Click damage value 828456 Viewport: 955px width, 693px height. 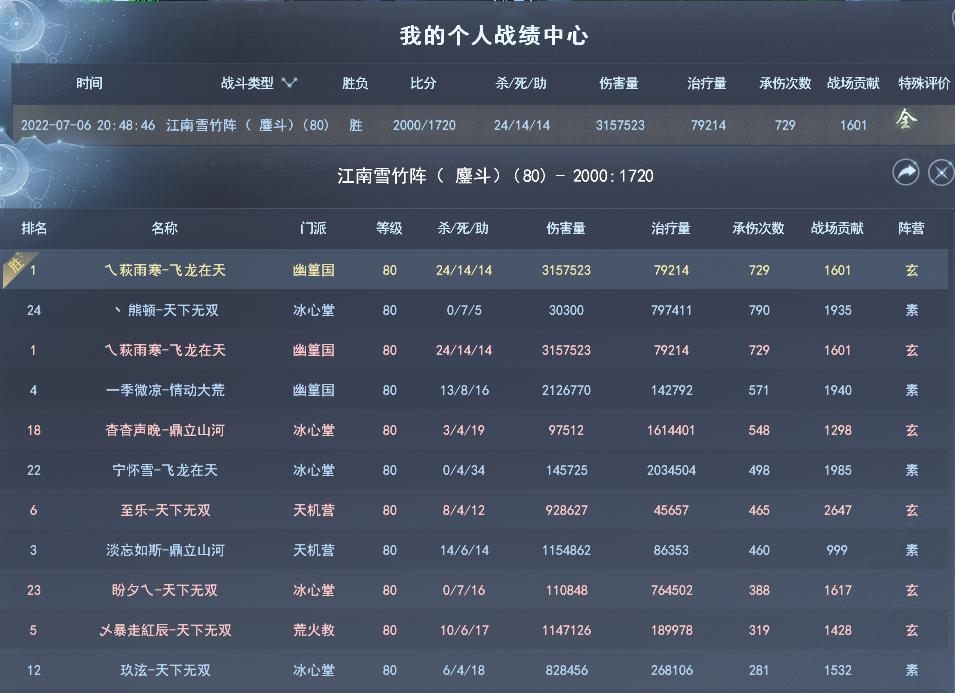click(x=566, y=670)
